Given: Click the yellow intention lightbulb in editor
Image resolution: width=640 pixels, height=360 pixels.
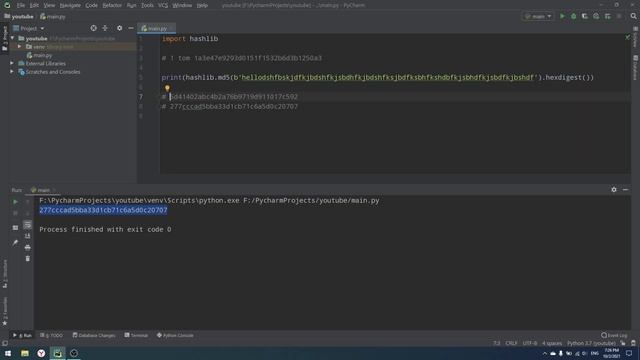Looking at the screenshot, I should coord(167,88).
